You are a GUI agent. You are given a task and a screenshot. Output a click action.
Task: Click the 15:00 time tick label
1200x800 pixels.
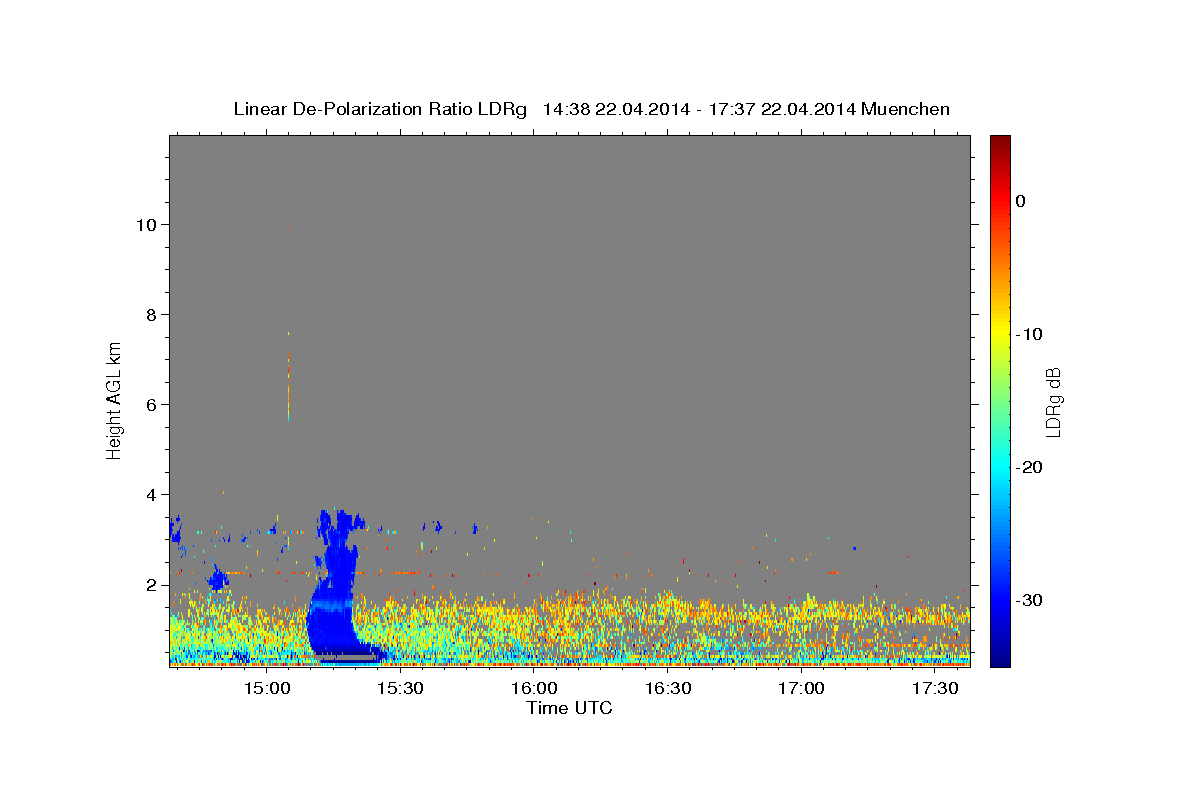(x=268, y=689)
